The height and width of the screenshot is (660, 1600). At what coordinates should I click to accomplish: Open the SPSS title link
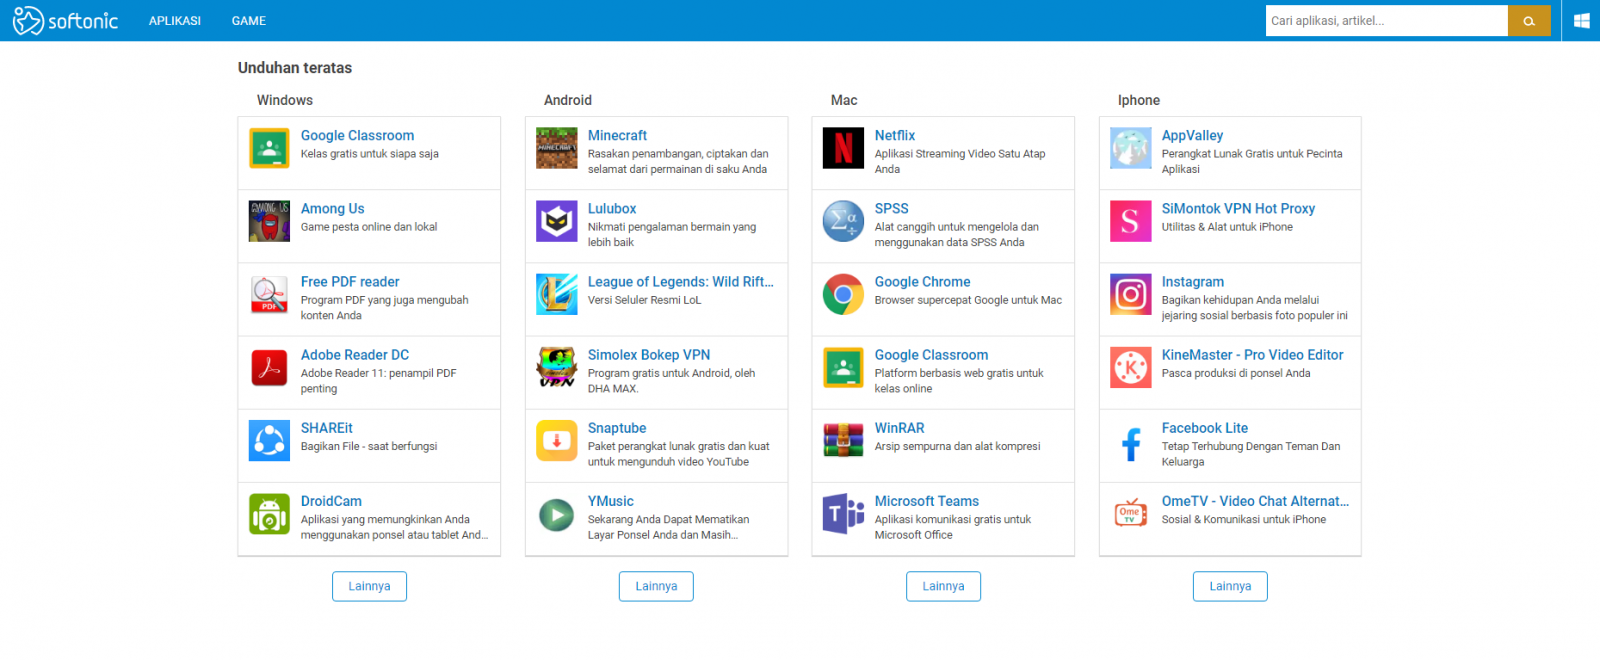coord(892,209)
